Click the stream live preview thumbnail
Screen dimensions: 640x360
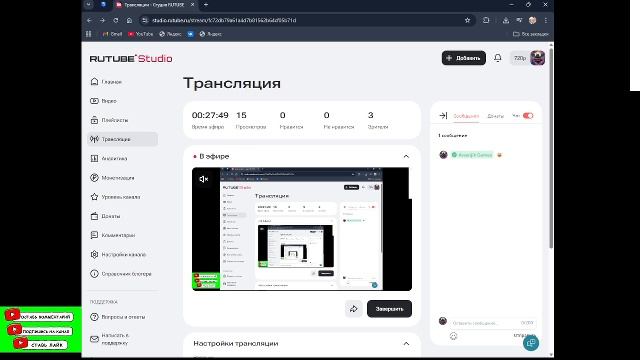coord(302,229)
